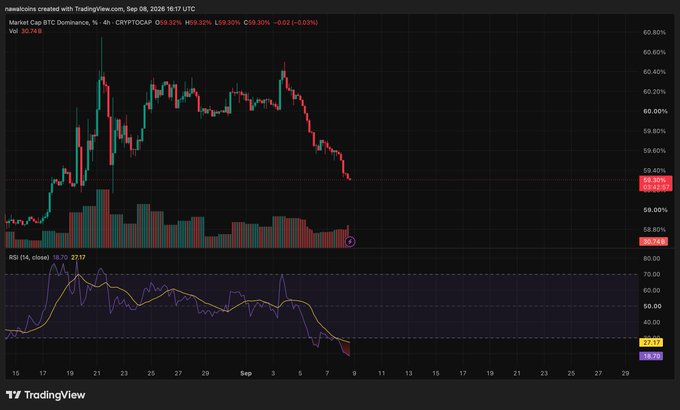The height and width of the screenshot is (410, 680).
Task: Click the yellow 27.17 RSI axis badge
Action: pos(651,343)
